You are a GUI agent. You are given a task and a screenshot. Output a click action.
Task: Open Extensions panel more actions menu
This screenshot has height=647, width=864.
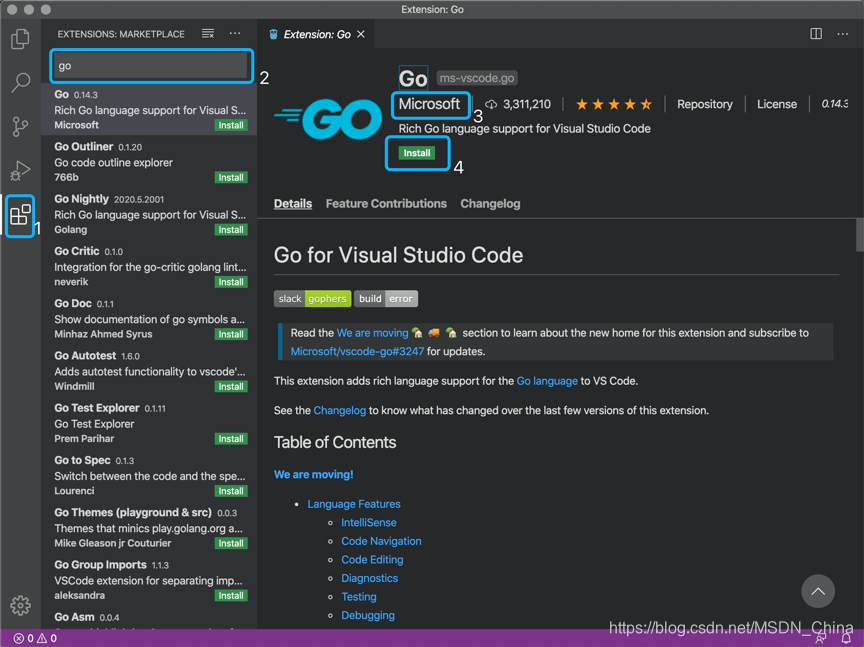[235, 34]
